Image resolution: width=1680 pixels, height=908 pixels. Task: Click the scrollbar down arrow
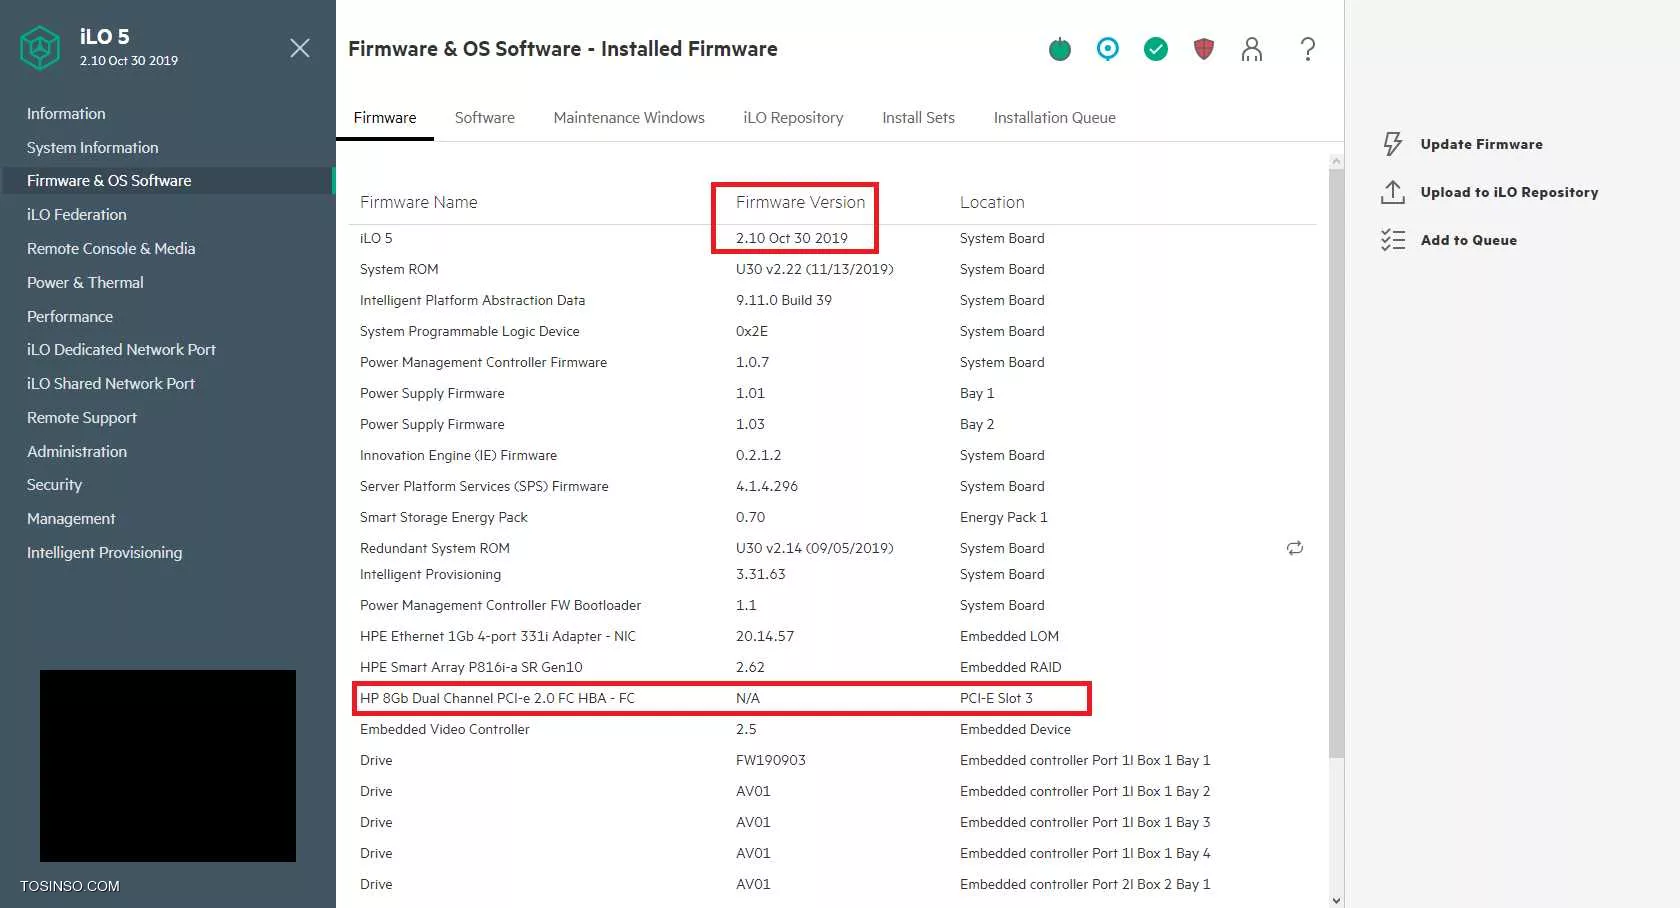pos(1336,900)
